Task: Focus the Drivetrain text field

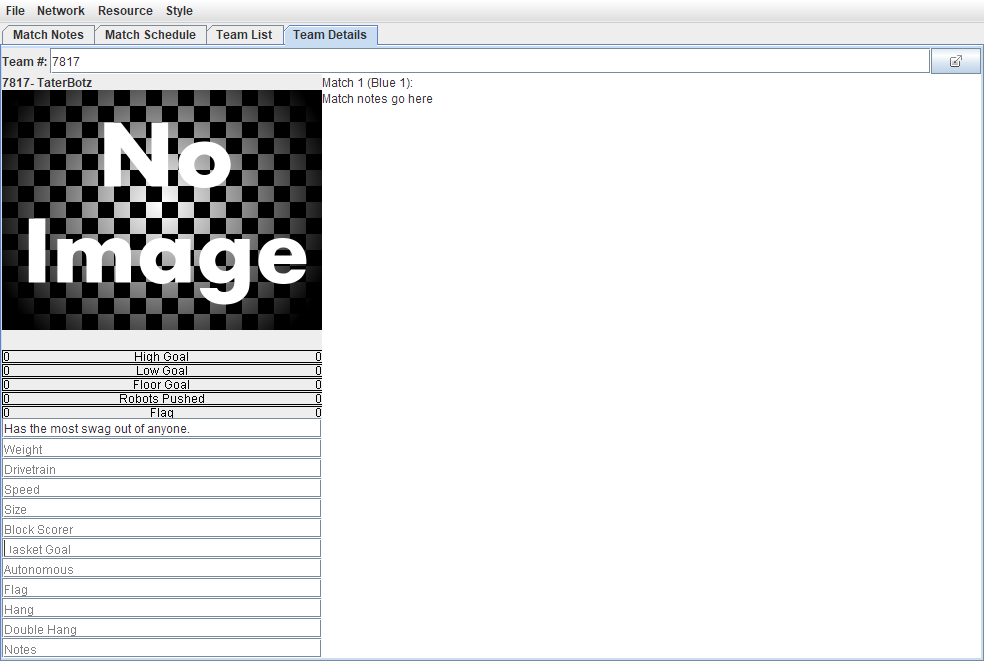Action: pos(162,469)
